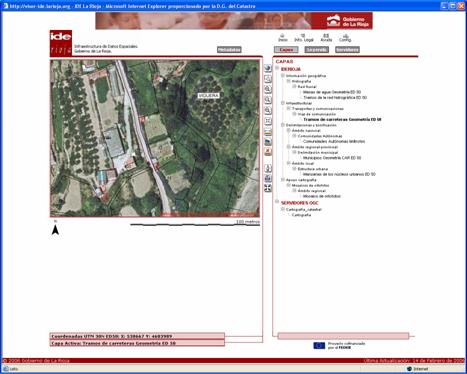Collapse the Ámbito nacional node
The height and width of the screenshot is (374, 467).
coord(289,130)
